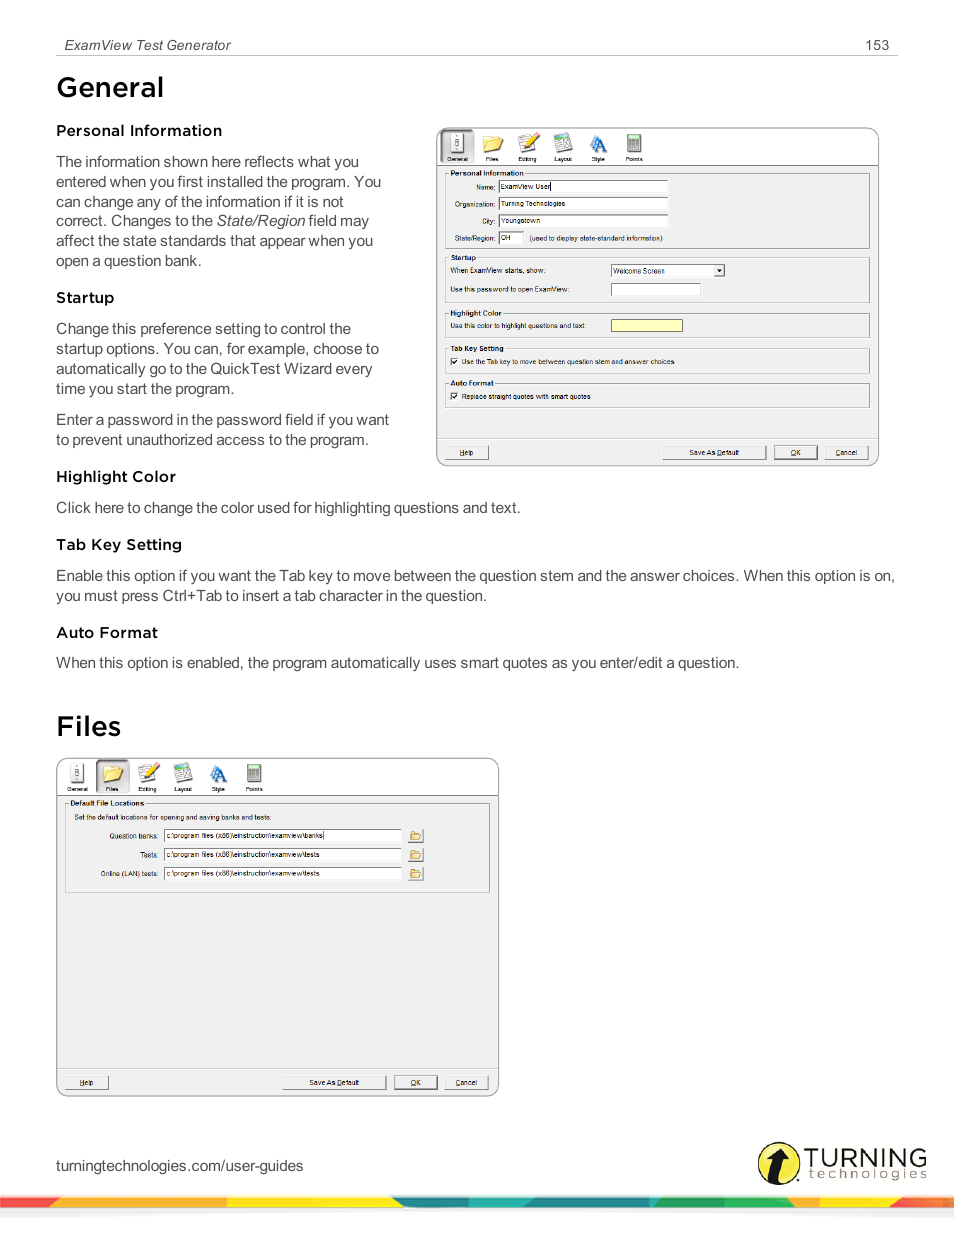Open the Layout tab in the Files dialog
The width and height of the screenshot is (954, 1235).
point(183,776)
